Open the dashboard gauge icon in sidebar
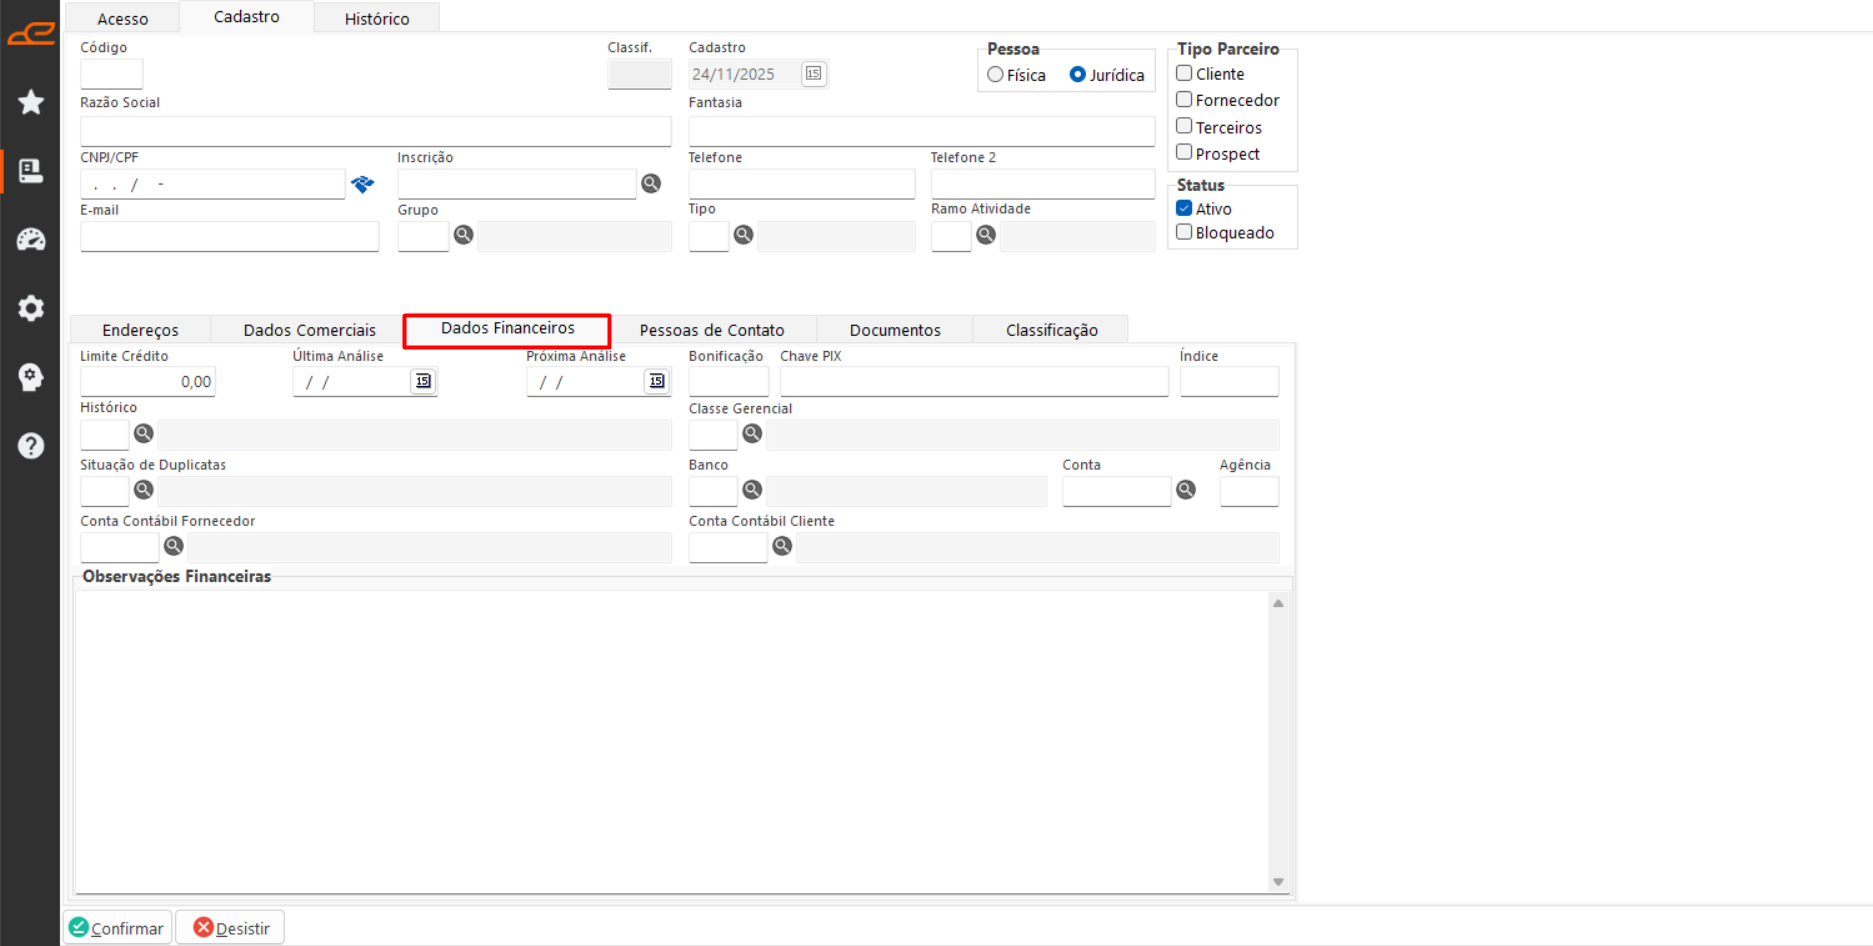 (31, 240)
